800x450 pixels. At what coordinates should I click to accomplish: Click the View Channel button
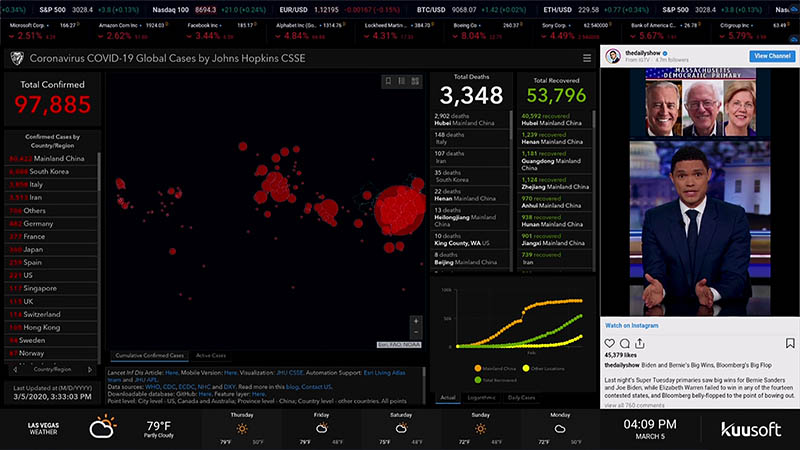click(772, 56)
